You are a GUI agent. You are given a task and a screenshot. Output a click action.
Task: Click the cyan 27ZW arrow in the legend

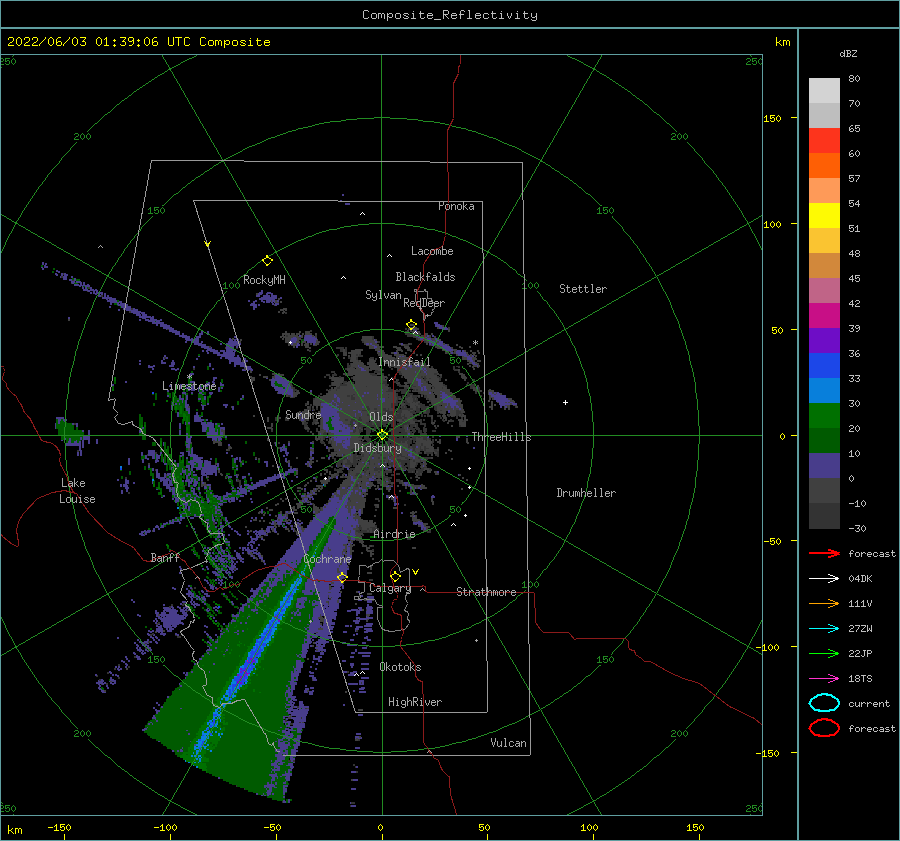click(824, 628)
